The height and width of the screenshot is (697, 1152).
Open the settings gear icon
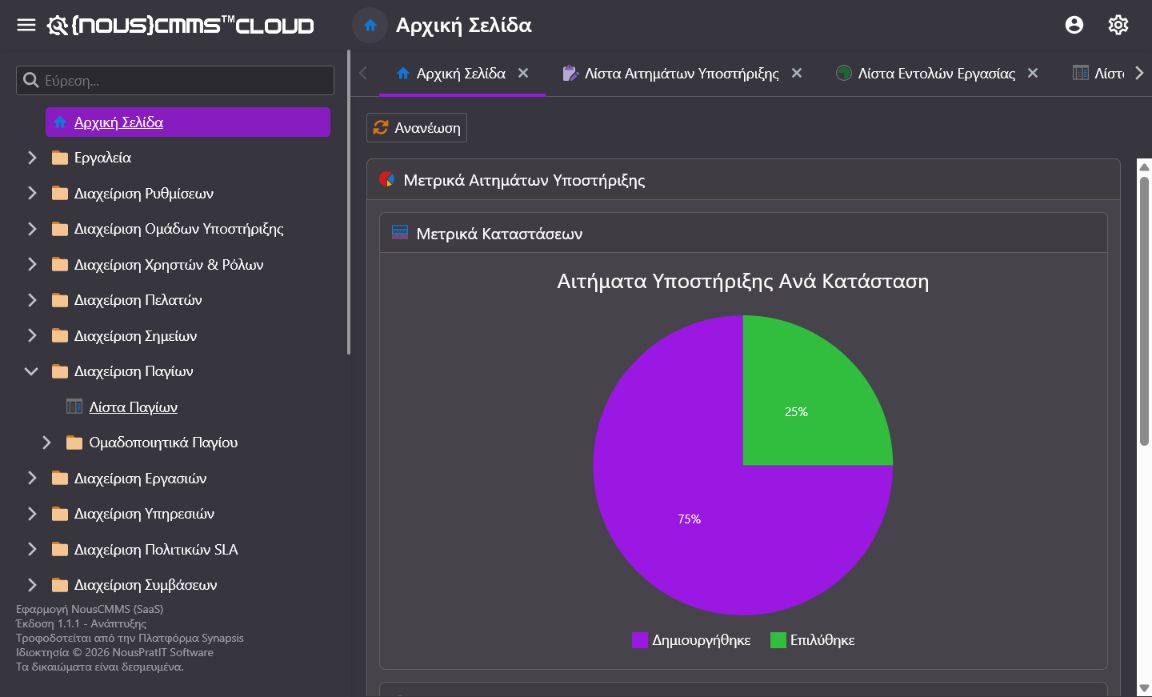point(1118,25)
